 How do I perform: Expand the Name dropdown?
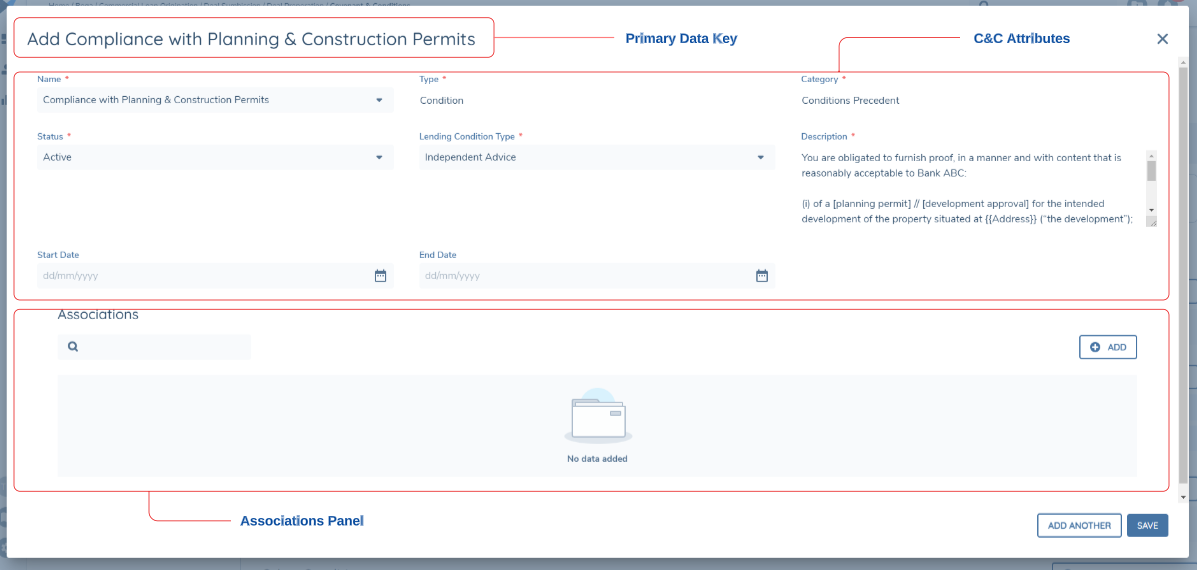click(x=379, y=100)
